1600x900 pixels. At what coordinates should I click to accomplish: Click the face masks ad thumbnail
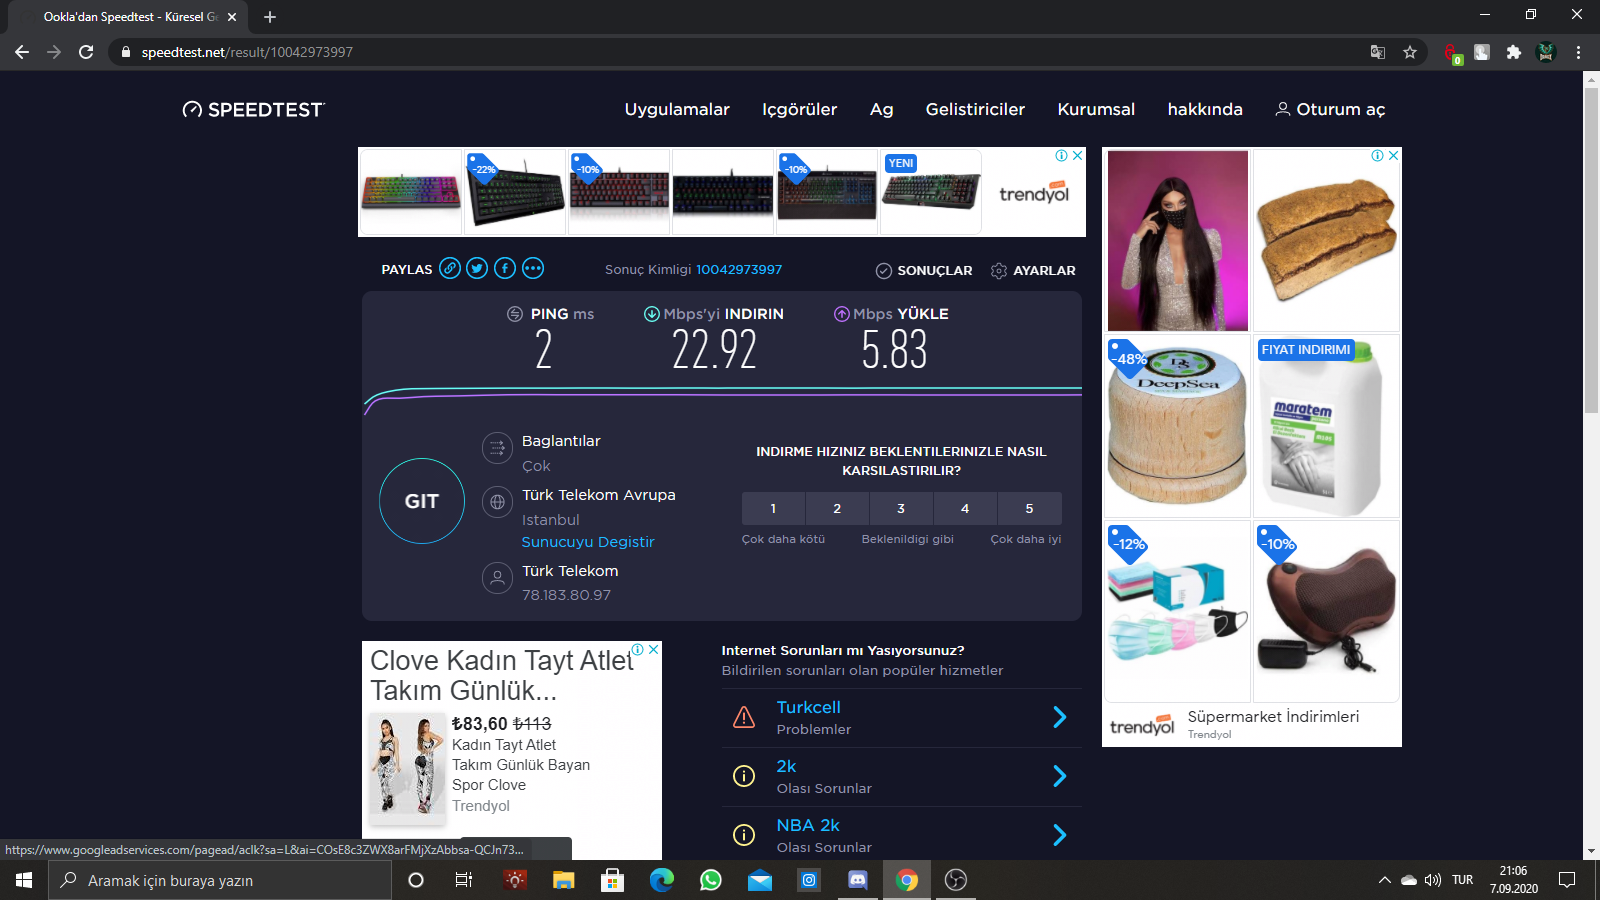(x=1178, y=611)
